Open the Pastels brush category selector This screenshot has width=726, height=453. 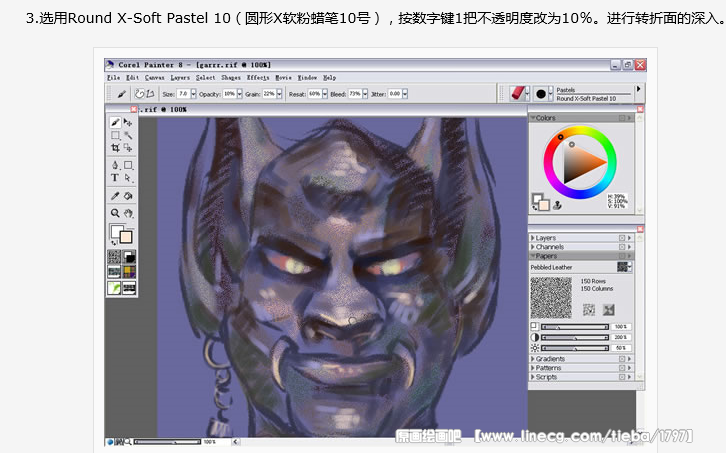pyautogui.click(x=520, y=94)
